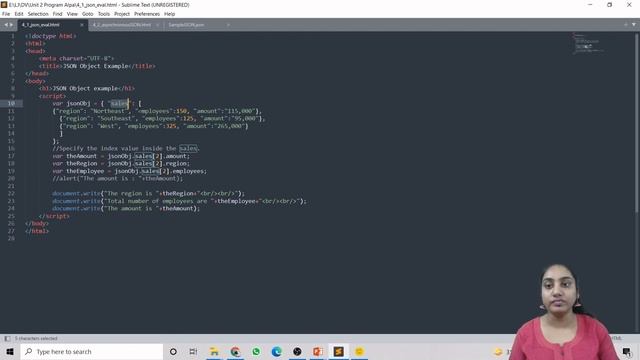The image size is (640, 360).
Task: Switch to the SampleJSON.json tab
Action: (x=186, y=25)
